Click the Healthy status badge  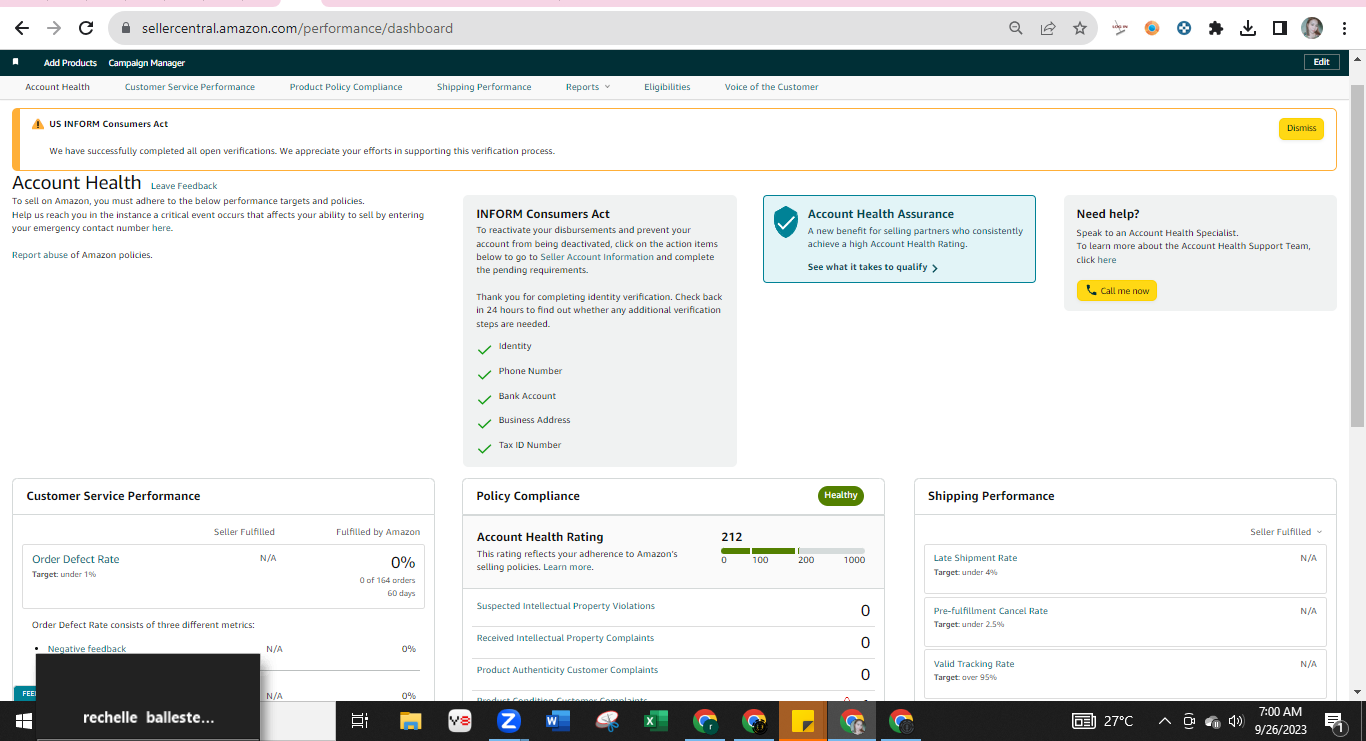[x=841, y=495]
